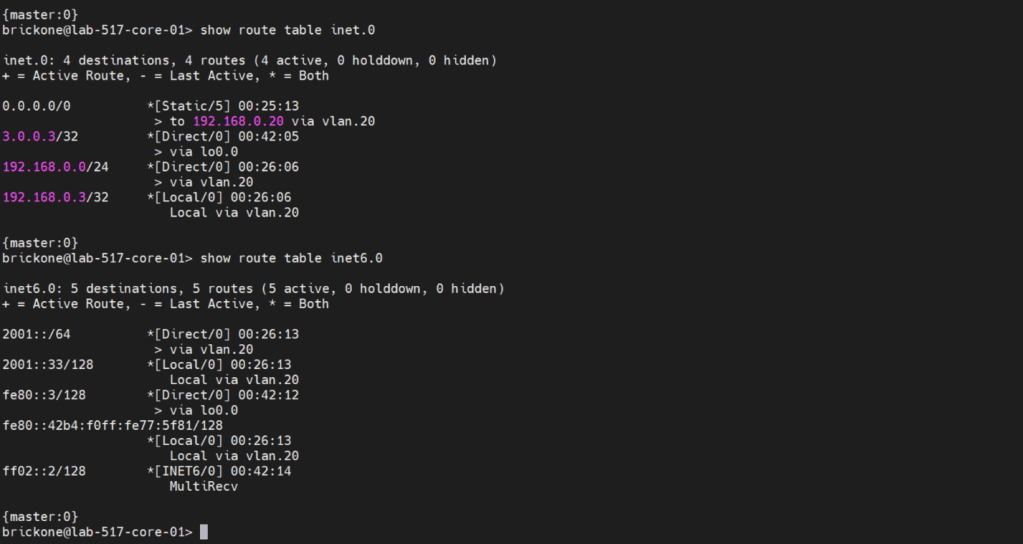Click the cursor block at the last prompt
This screenshot has height=544, width=1023.
point(204,532)
